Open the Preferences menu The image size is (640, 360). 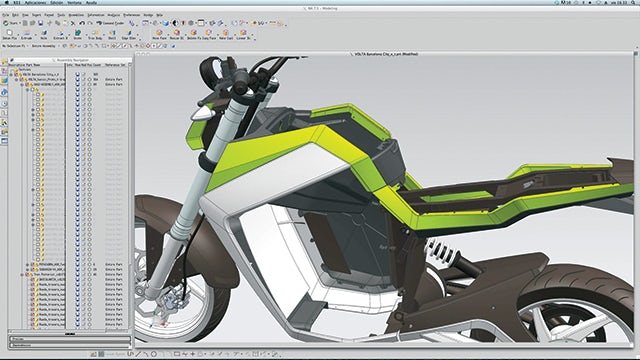click(132, 15)
